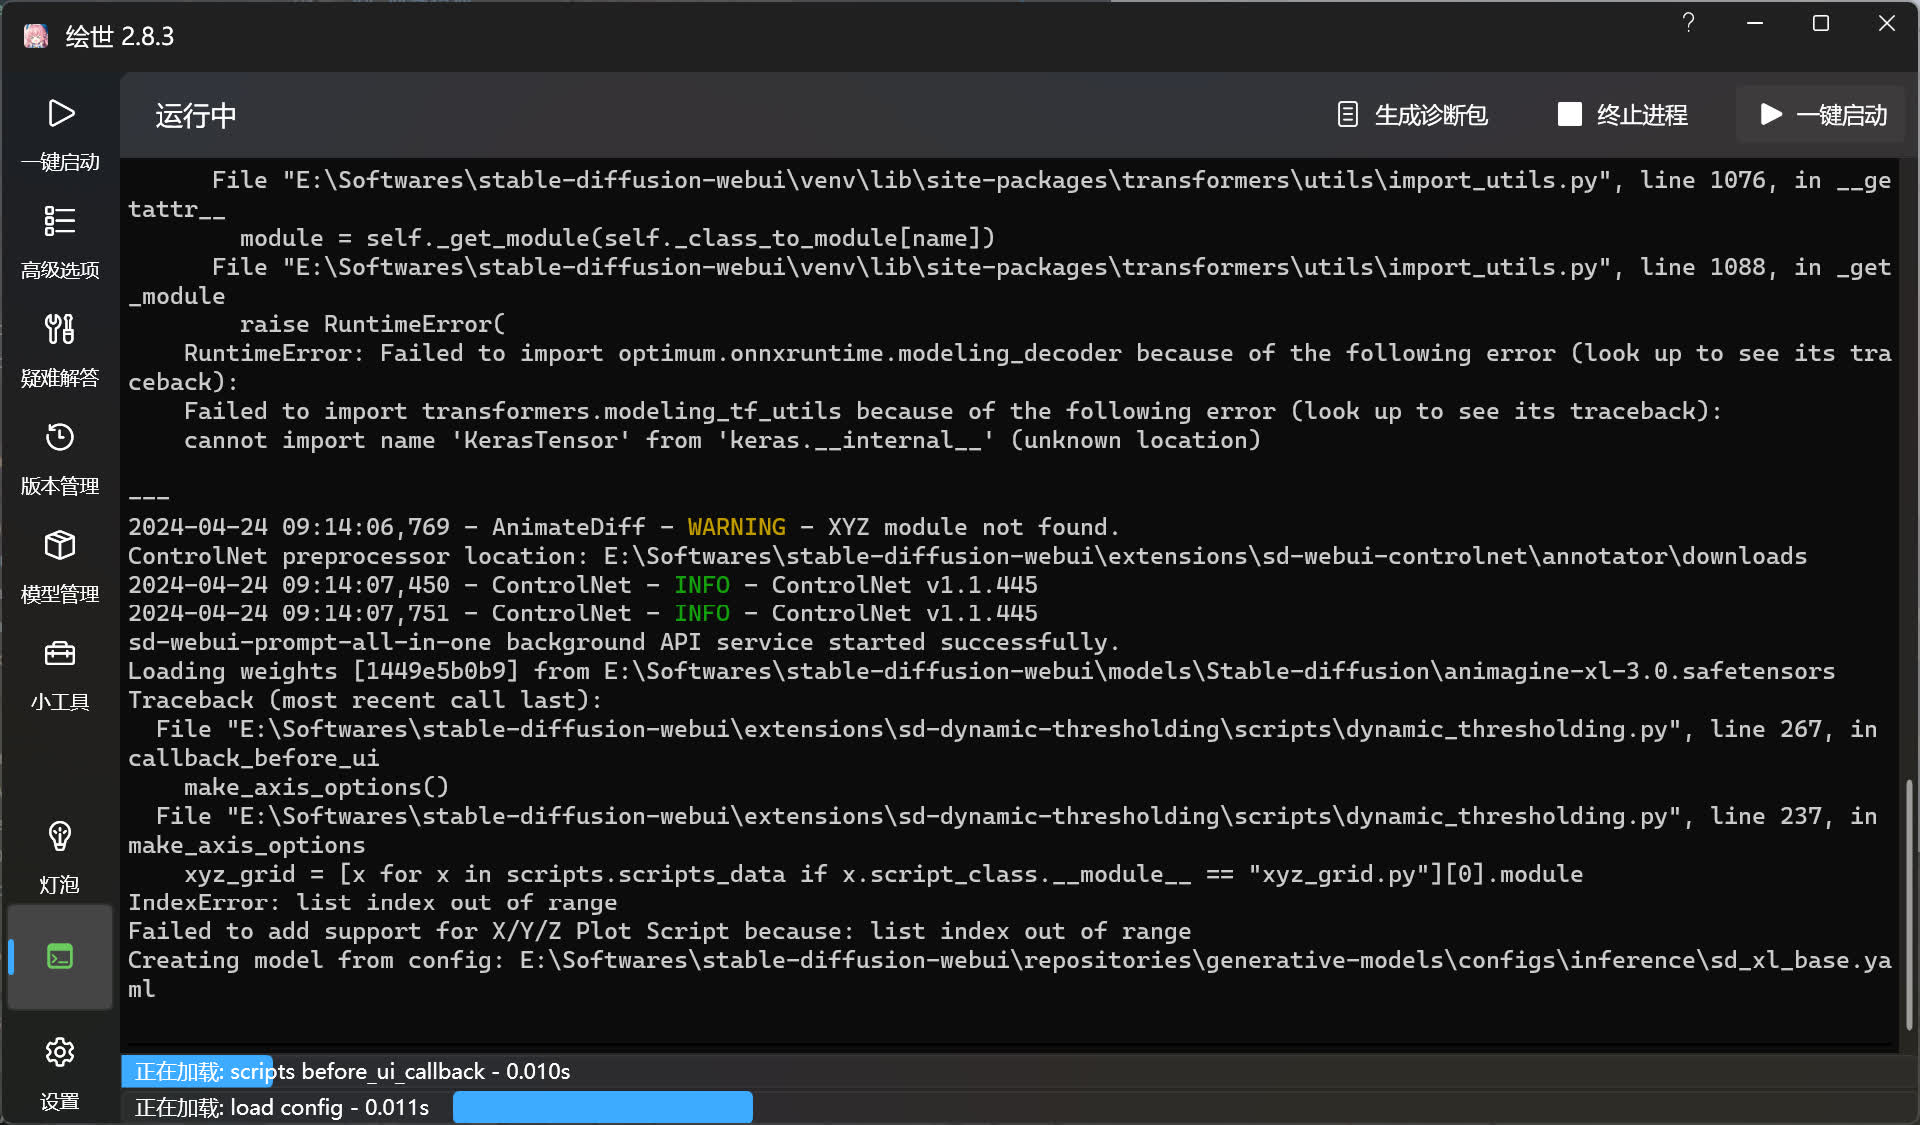Click the top-right 一键启动 launch button
The image size is (1920, 1125).
tap(1823, 115)
